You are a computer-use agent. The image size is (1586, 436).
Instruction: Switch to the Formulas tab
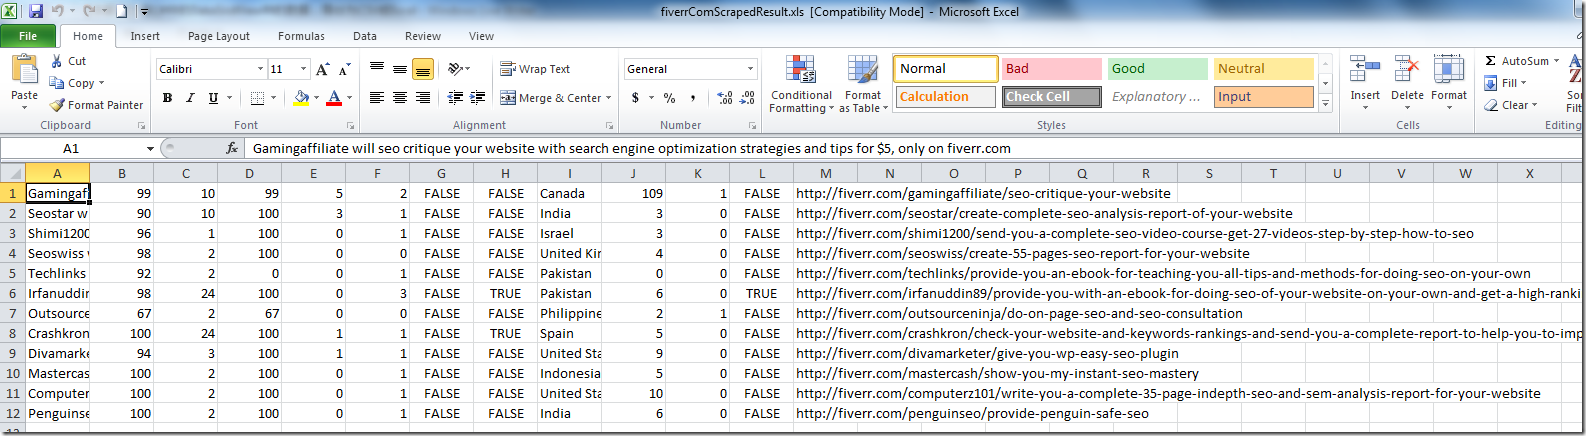[x=301, y=36]
